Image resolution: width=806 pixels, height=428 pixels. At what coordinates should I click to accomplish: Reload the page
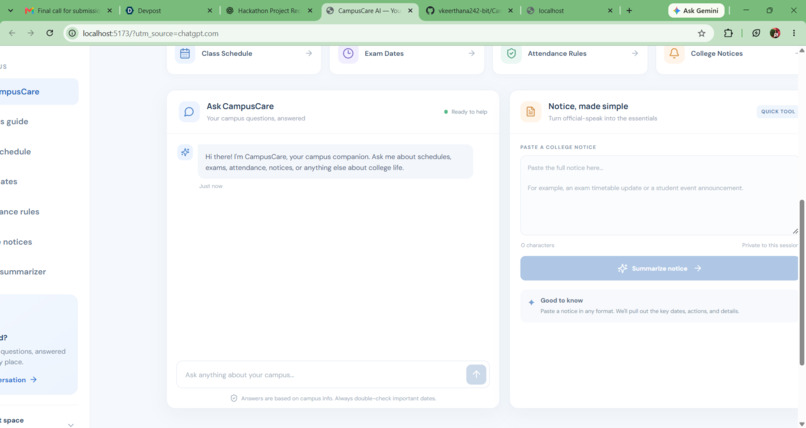pos(49,33)
